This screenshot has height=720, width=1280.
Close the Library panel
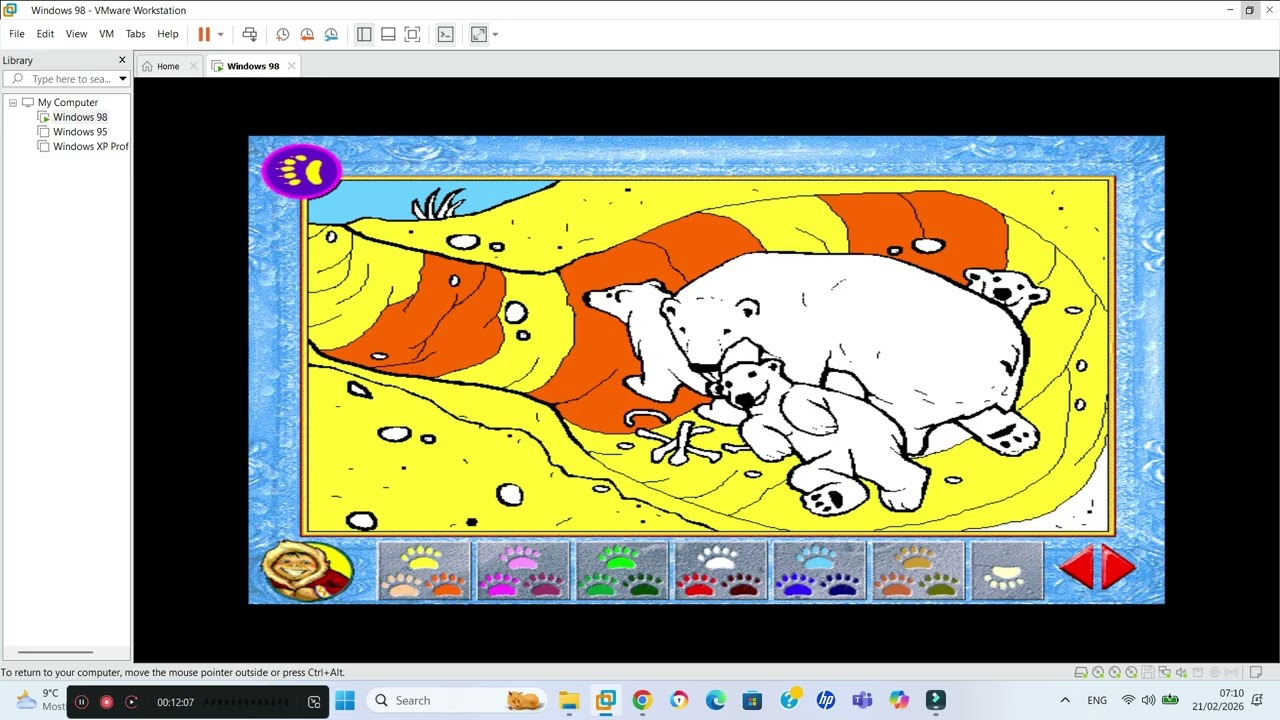point(122,60)
